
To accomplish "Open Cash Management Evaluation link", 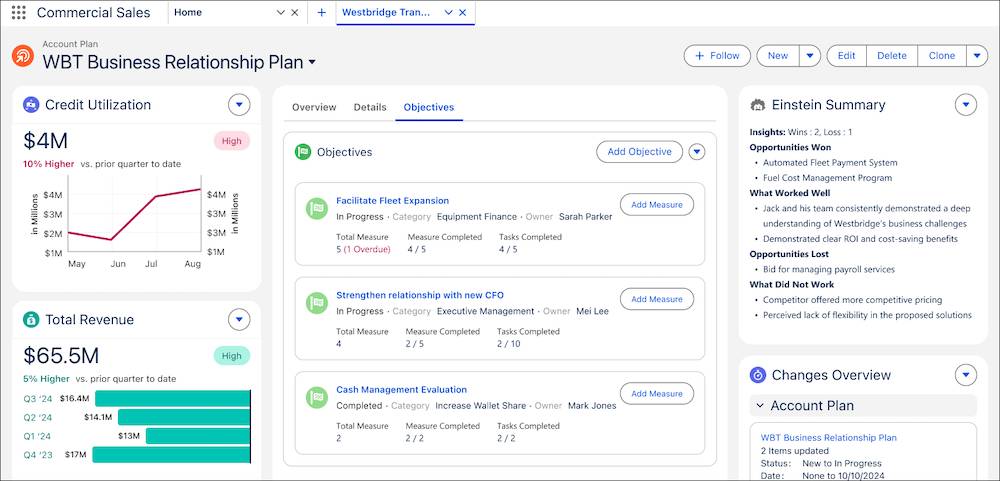I will coord(401,389).
